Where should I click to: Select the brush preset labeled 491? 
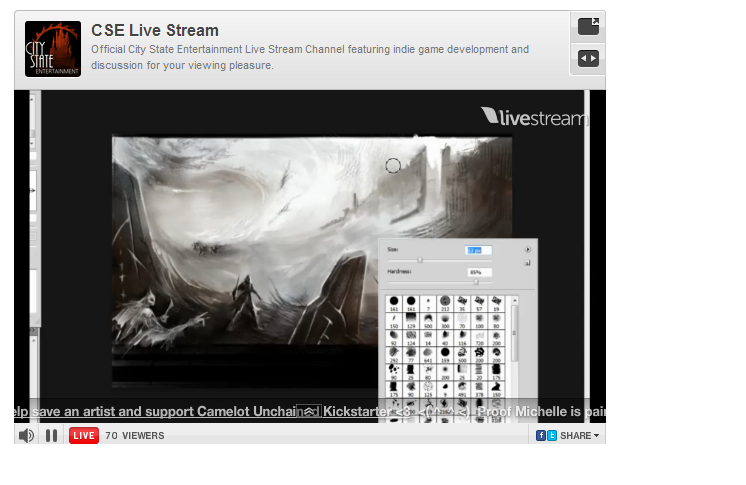pyautogui.click(x=462, y=389)
